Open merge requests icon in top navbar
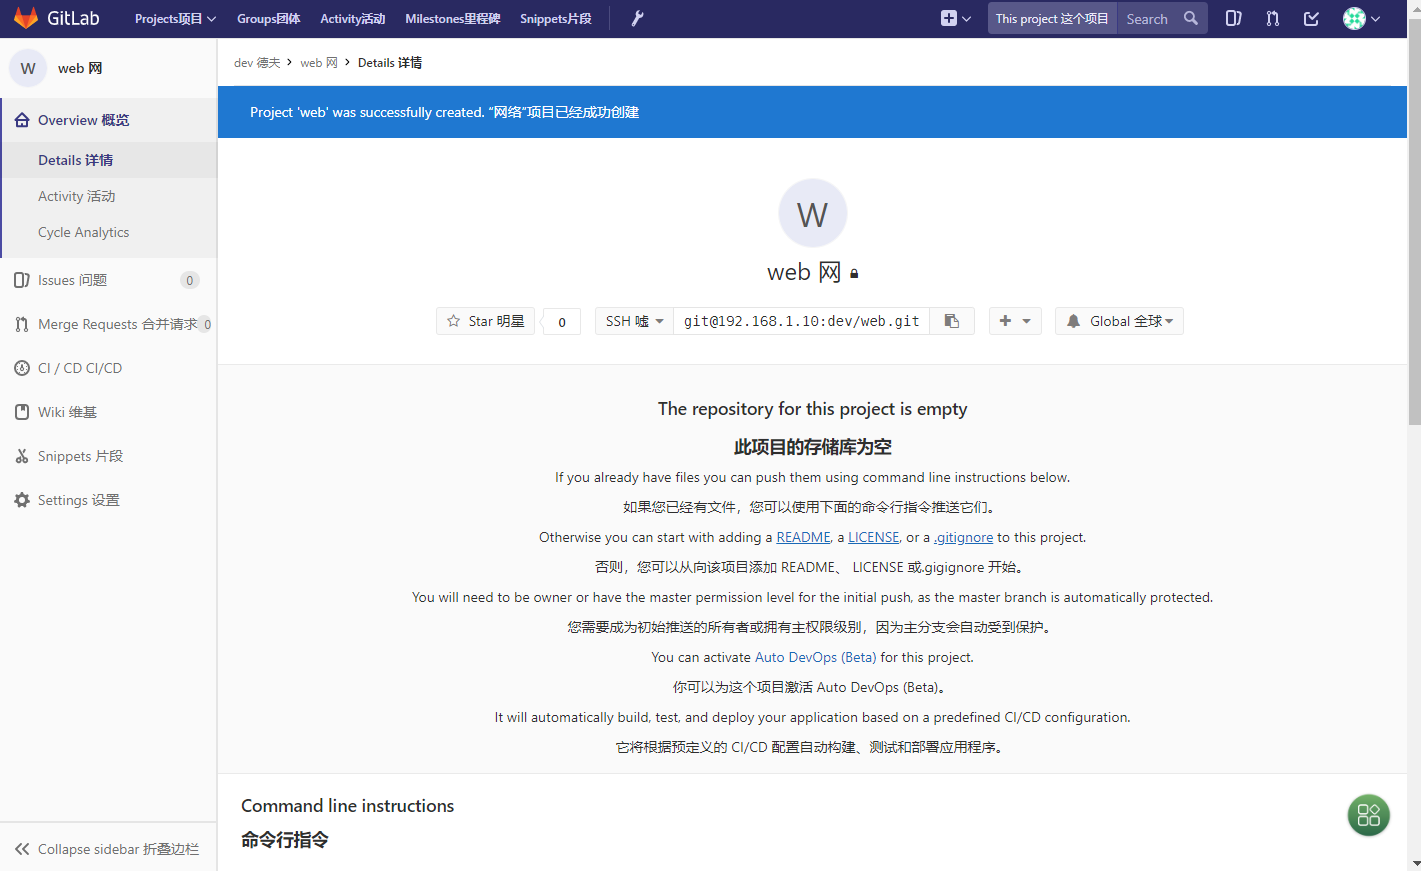 click(1272, 18)
